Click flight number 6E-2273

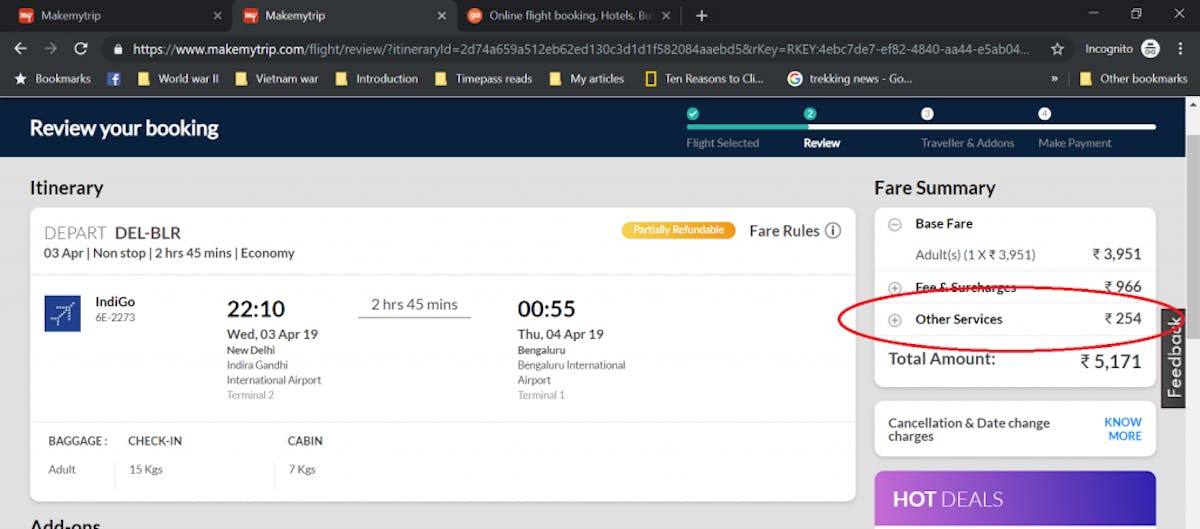(x=115, y=318)
